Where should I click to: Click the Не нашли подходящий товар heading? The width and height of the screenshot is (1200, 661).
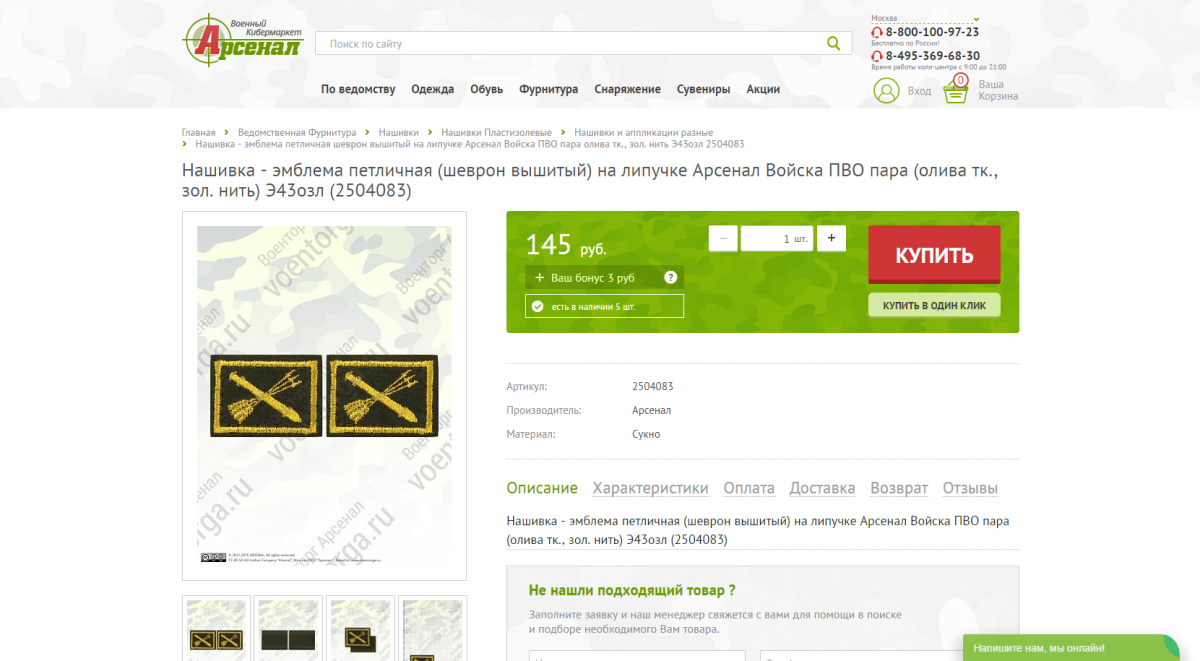632,590
